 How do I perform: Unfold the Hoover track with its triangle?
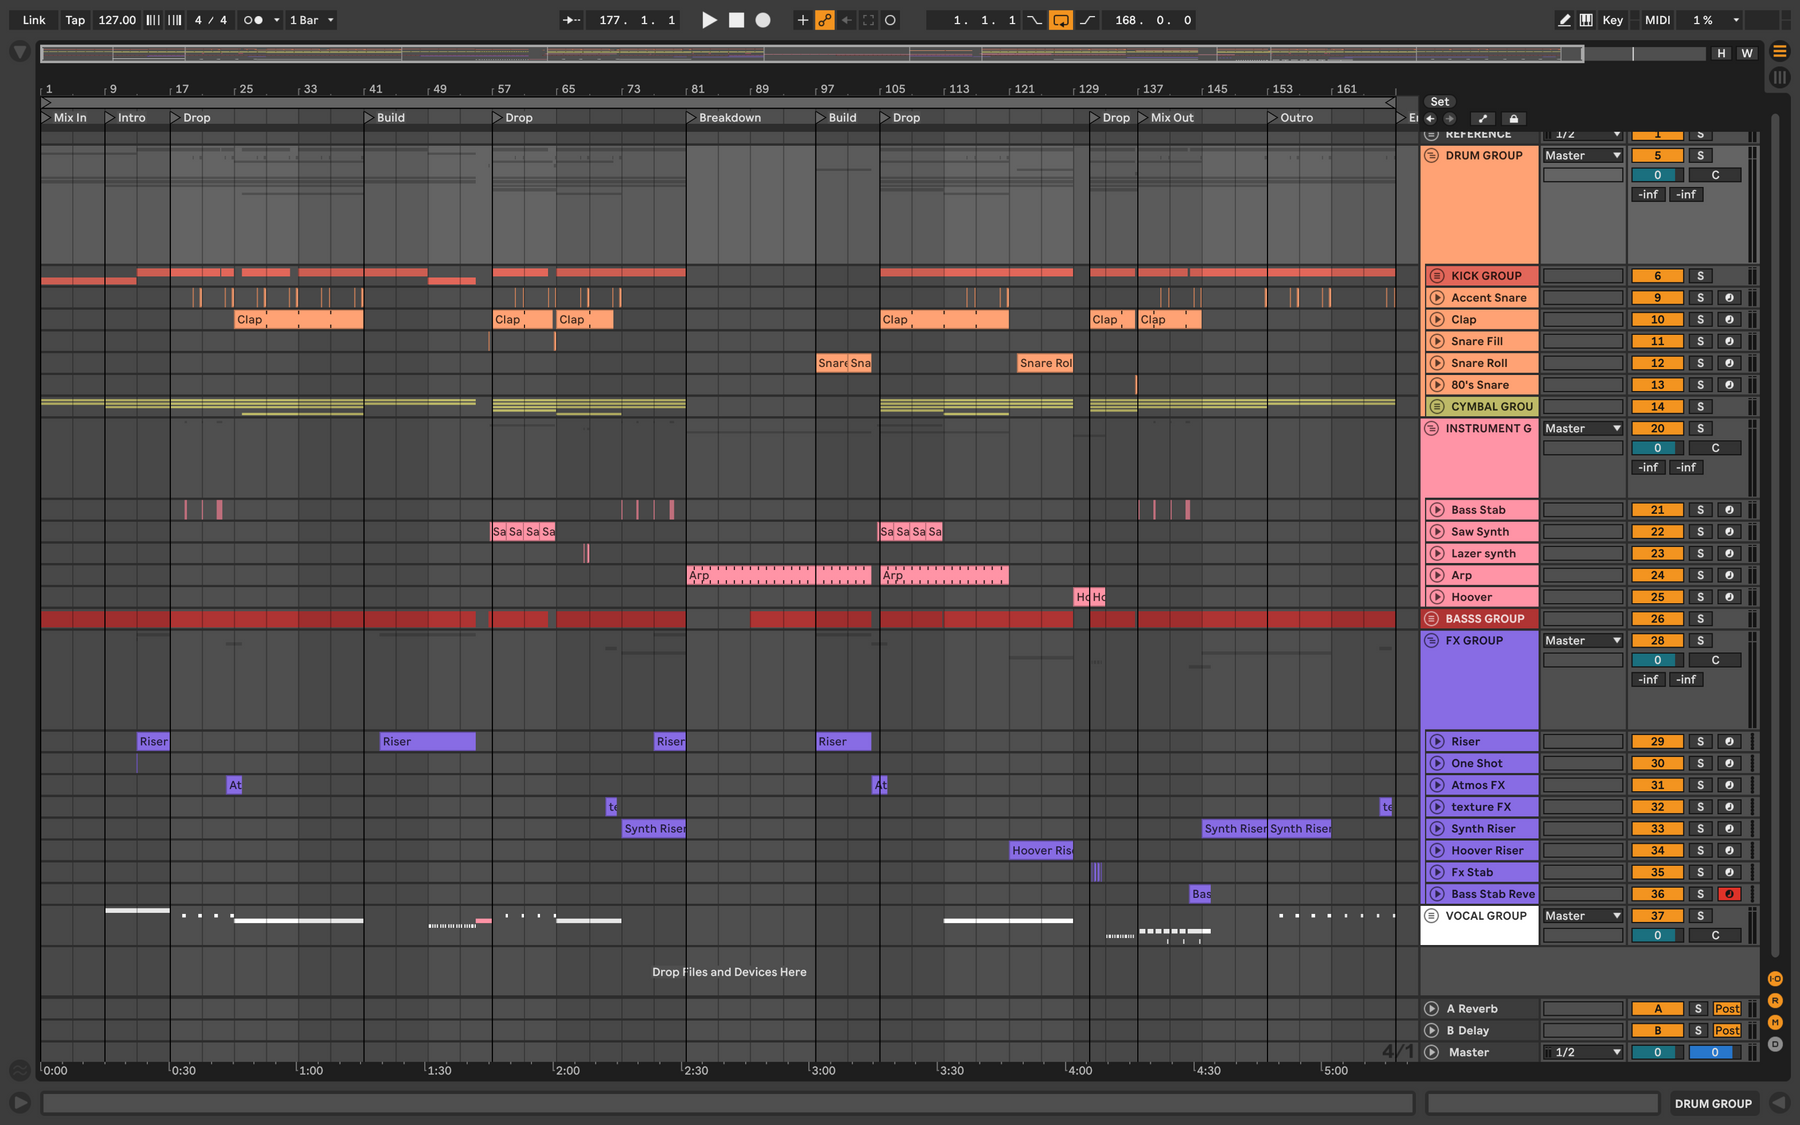click(x=1437, y=597)
